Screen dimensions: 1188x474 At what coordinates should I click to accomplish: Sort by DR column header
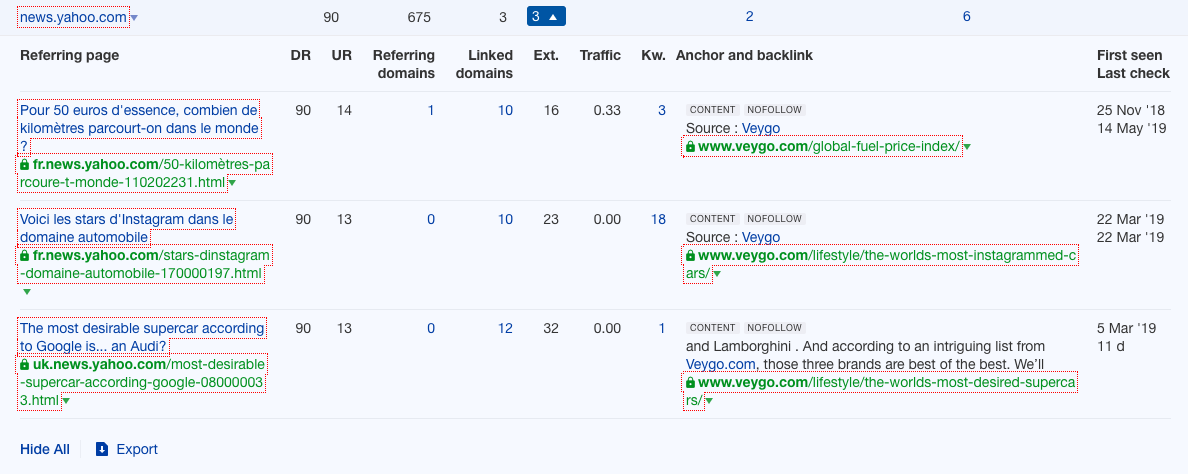(301, 55)
